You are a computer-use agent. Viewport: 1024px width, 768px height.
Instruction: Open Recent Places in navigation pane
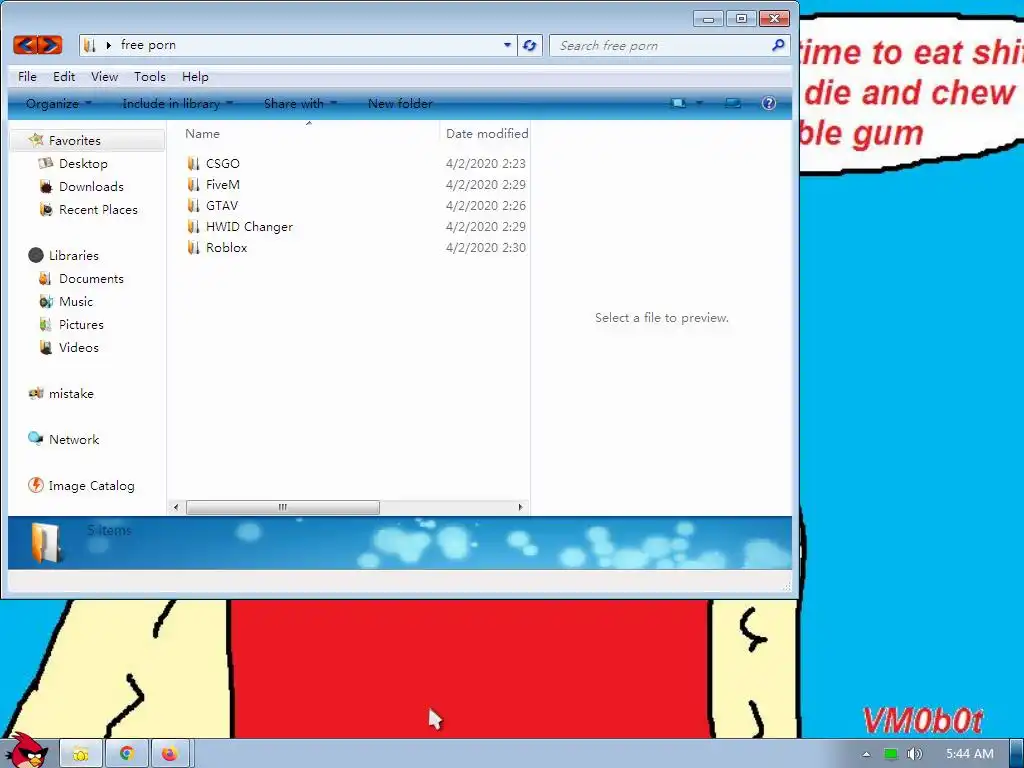98,210
